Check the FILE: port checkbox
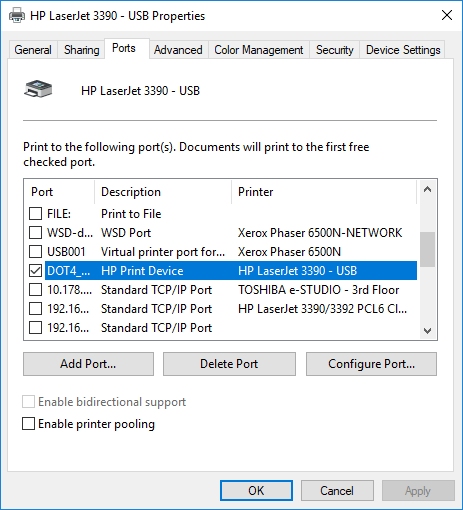463x510 pixels. (35, 214)
